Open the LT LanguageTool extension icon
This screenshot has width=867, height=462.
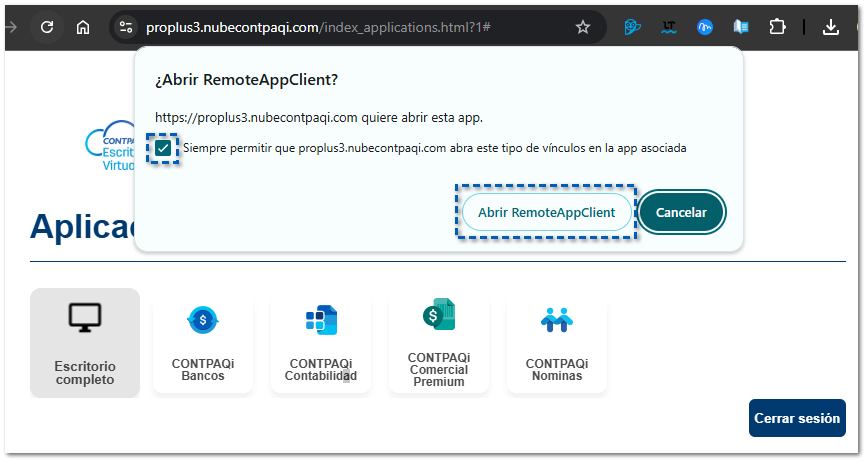click(668, 27)
